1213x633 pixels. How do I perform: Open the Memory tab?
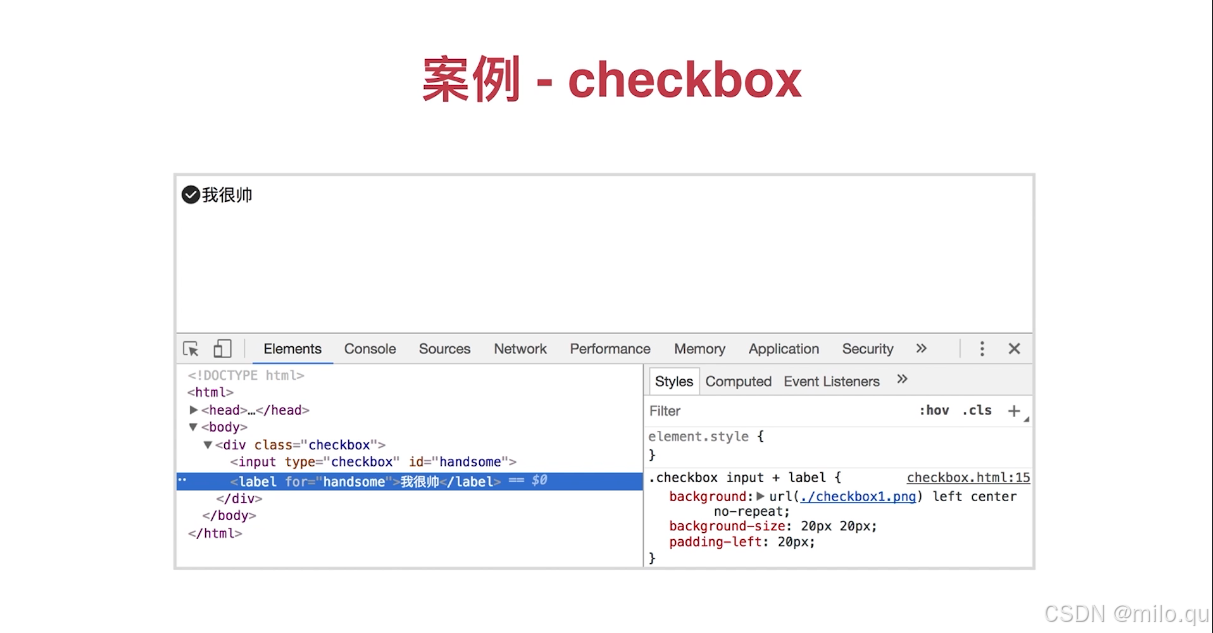click(x=699, y=349)
